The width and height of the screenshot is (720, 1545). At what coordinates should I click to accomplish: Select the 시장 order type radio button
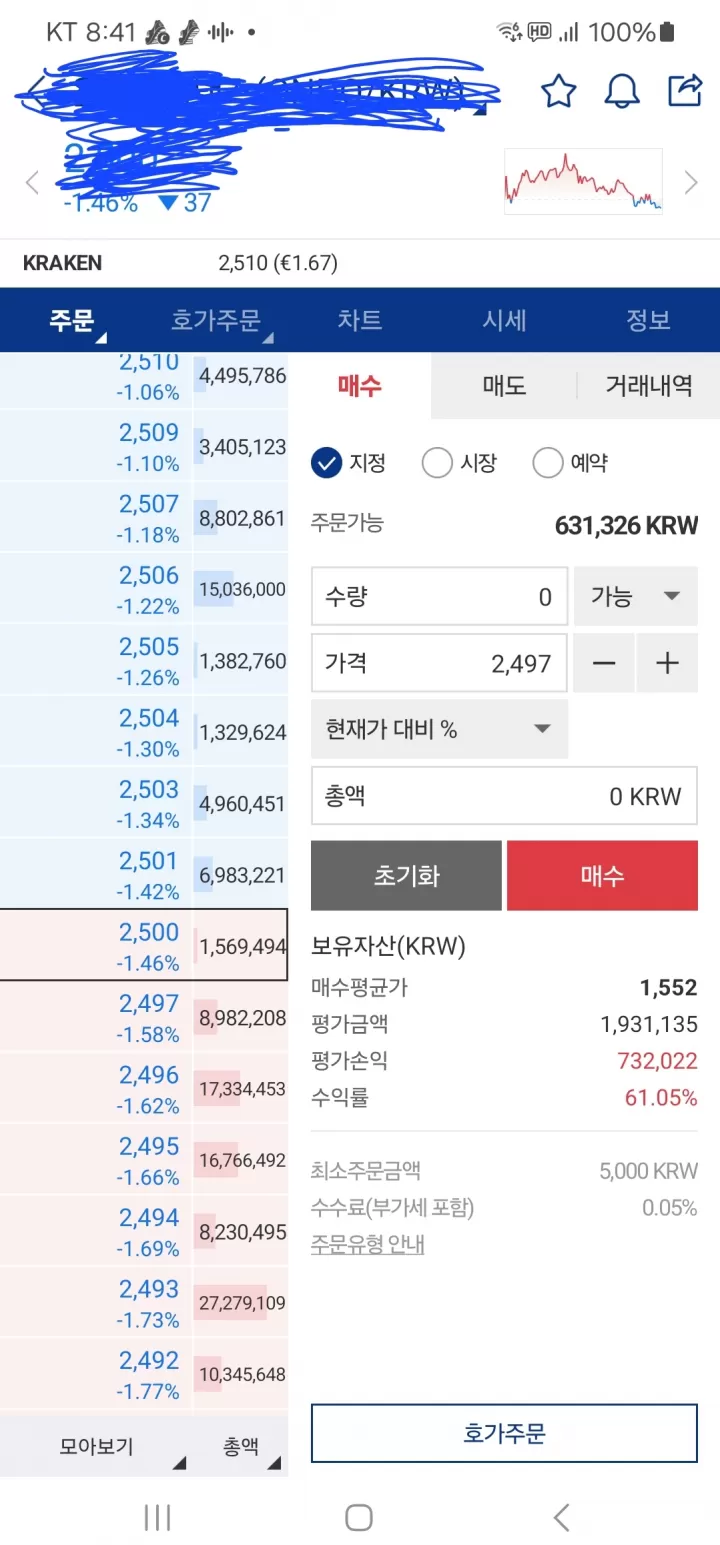(437, 462)
